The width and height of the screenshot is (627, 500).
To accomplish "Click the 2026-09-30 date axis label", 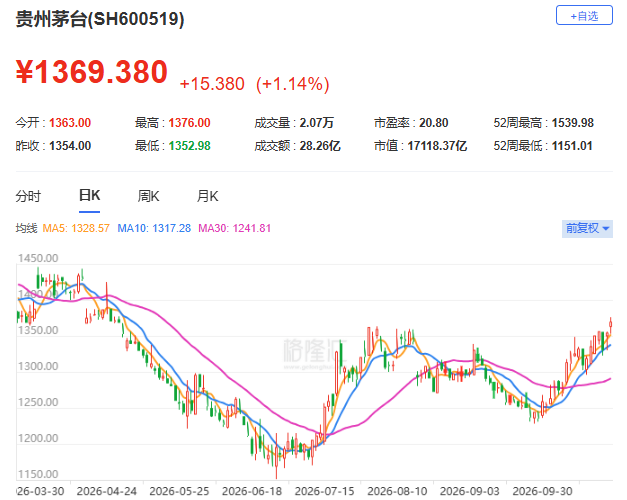I will (543, 491).
